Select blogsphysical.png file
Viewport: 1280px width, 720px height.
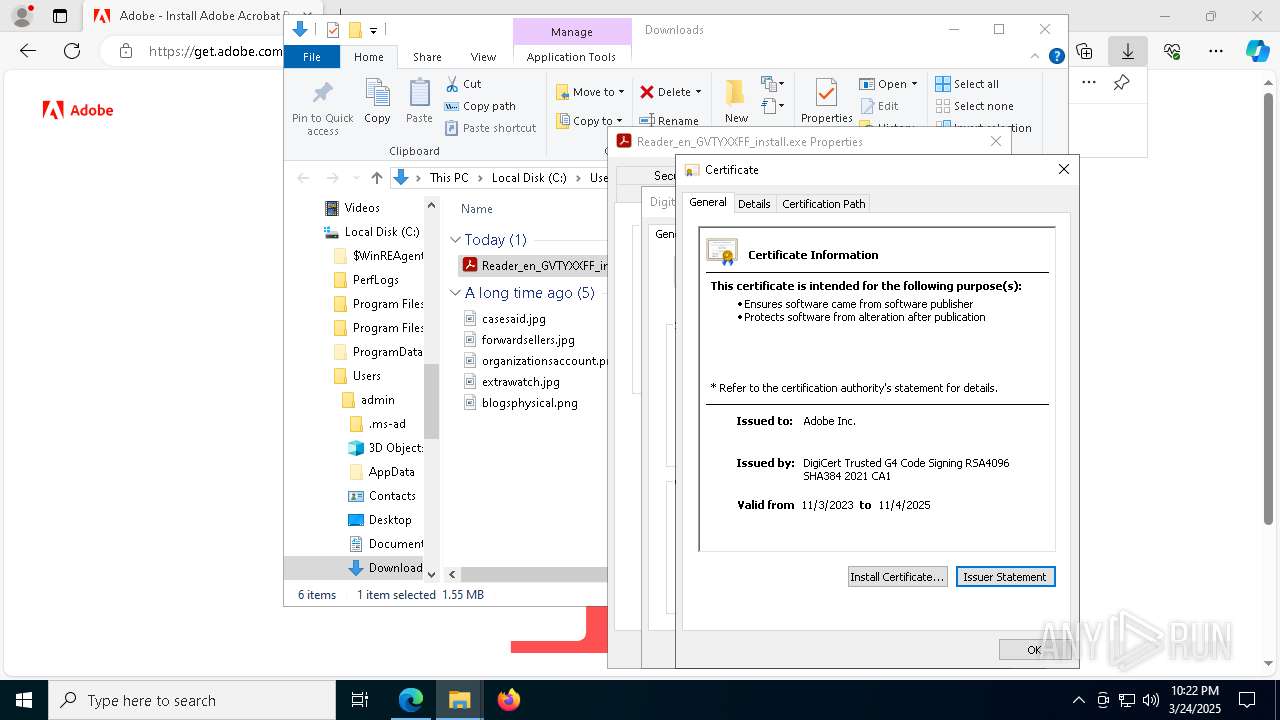coord(529,403)
